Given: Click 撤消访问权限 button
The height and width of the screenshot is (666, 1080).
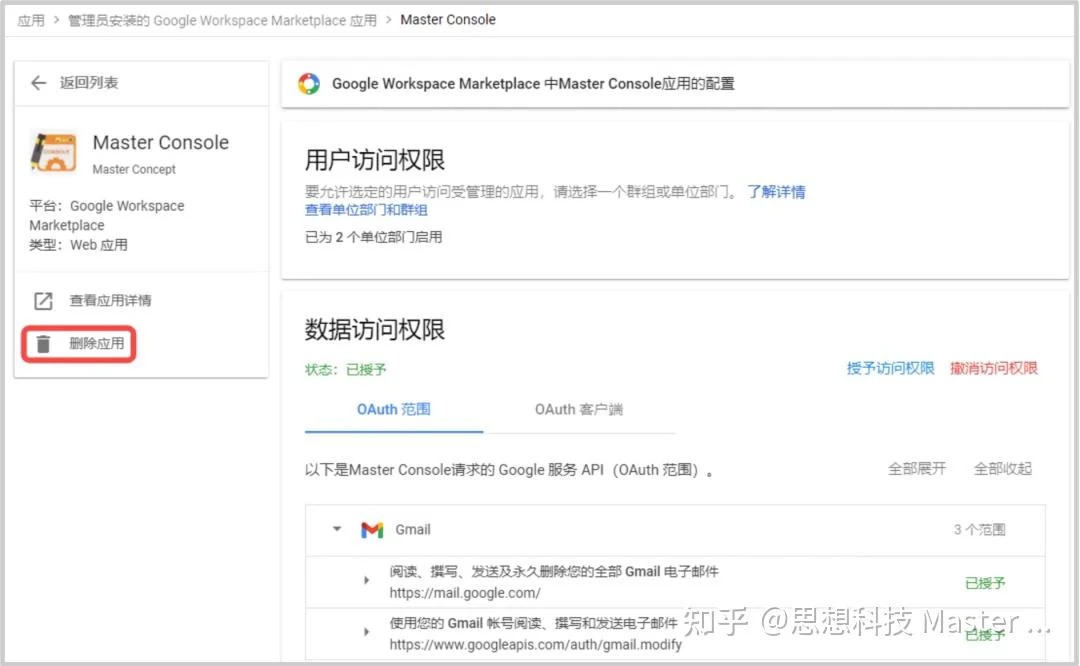Looking at the screenshot, I should [993, 368].
